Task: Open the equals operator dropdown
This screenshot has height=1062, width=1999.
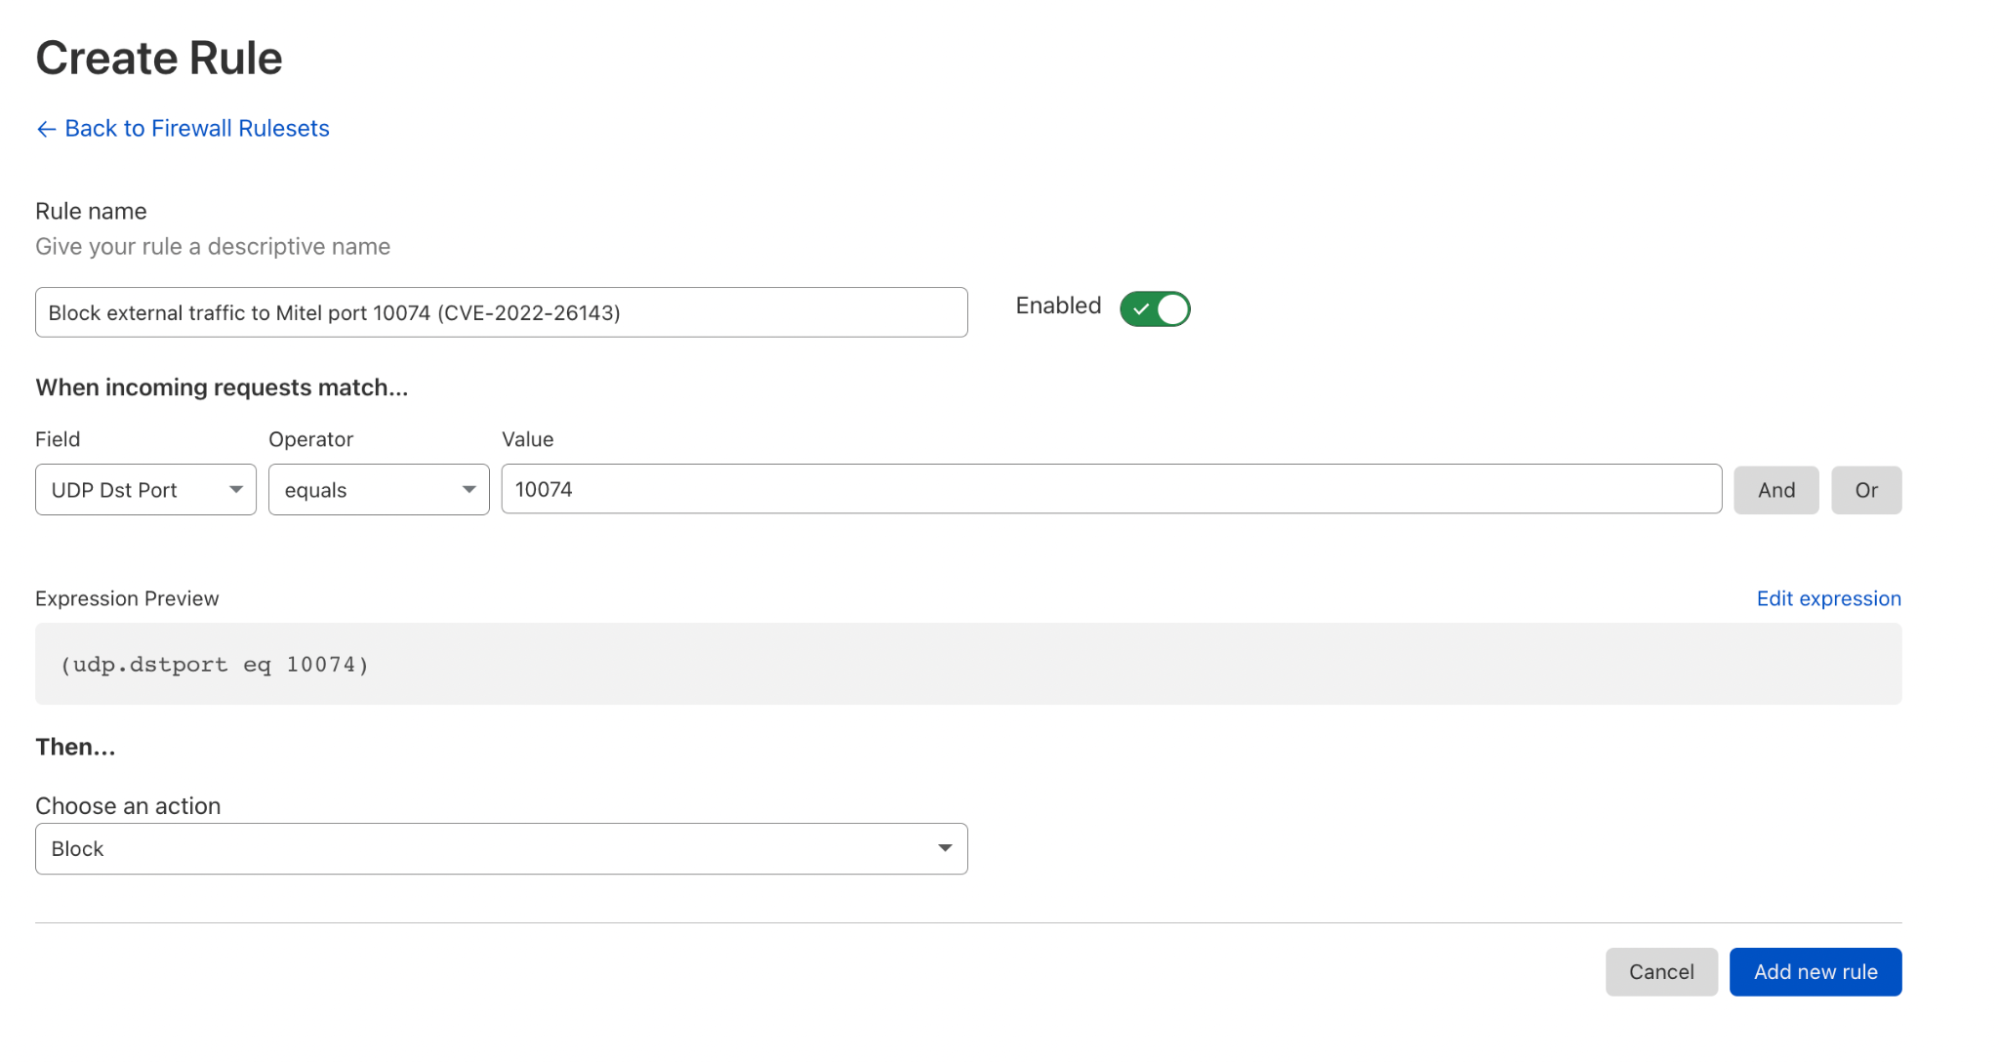Action: (x=379, y=490)
